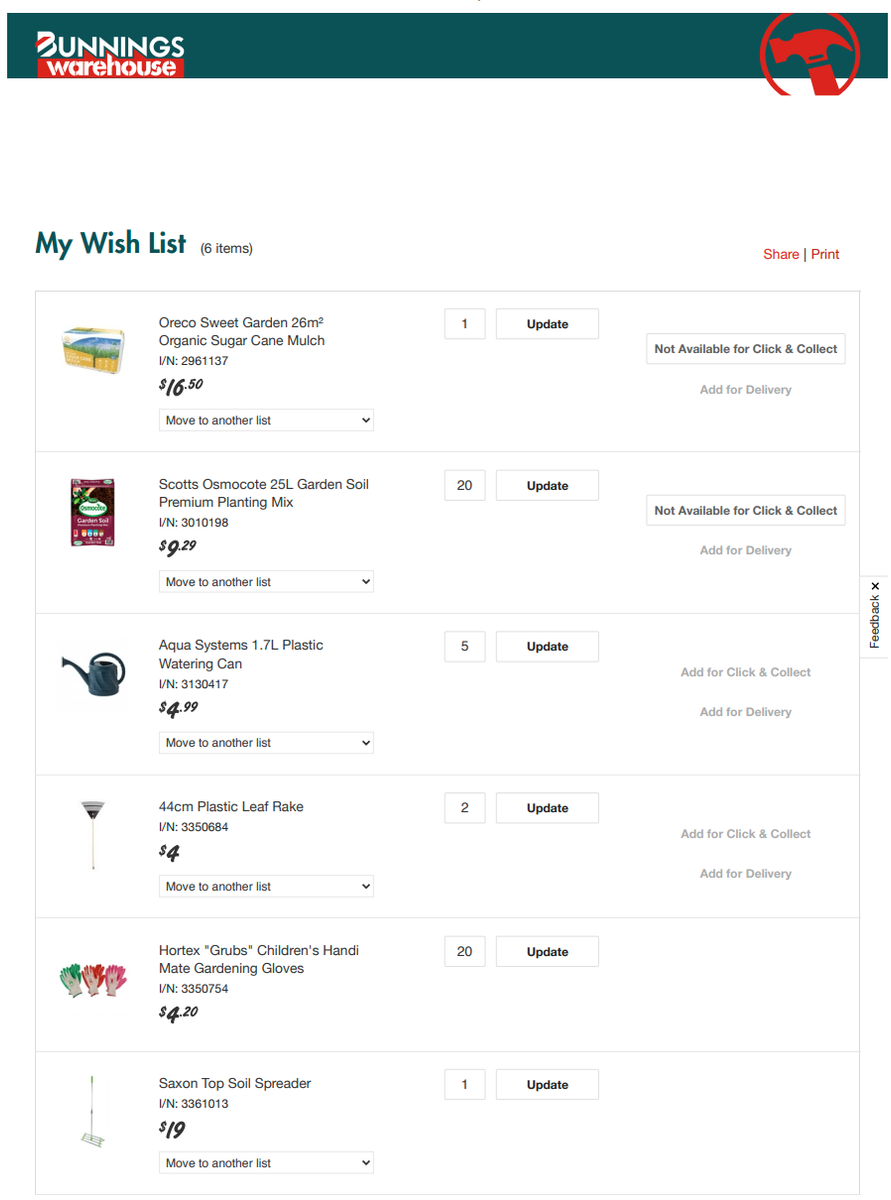
Task: Update quantity for Osmocote Garden Soil
Action: [x=547, y=486]
